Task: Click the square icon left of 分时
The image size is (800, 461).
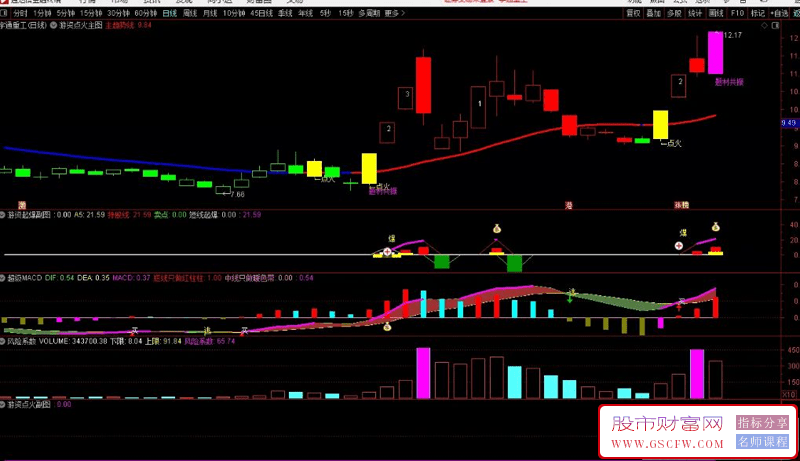Action: point(4,13)
